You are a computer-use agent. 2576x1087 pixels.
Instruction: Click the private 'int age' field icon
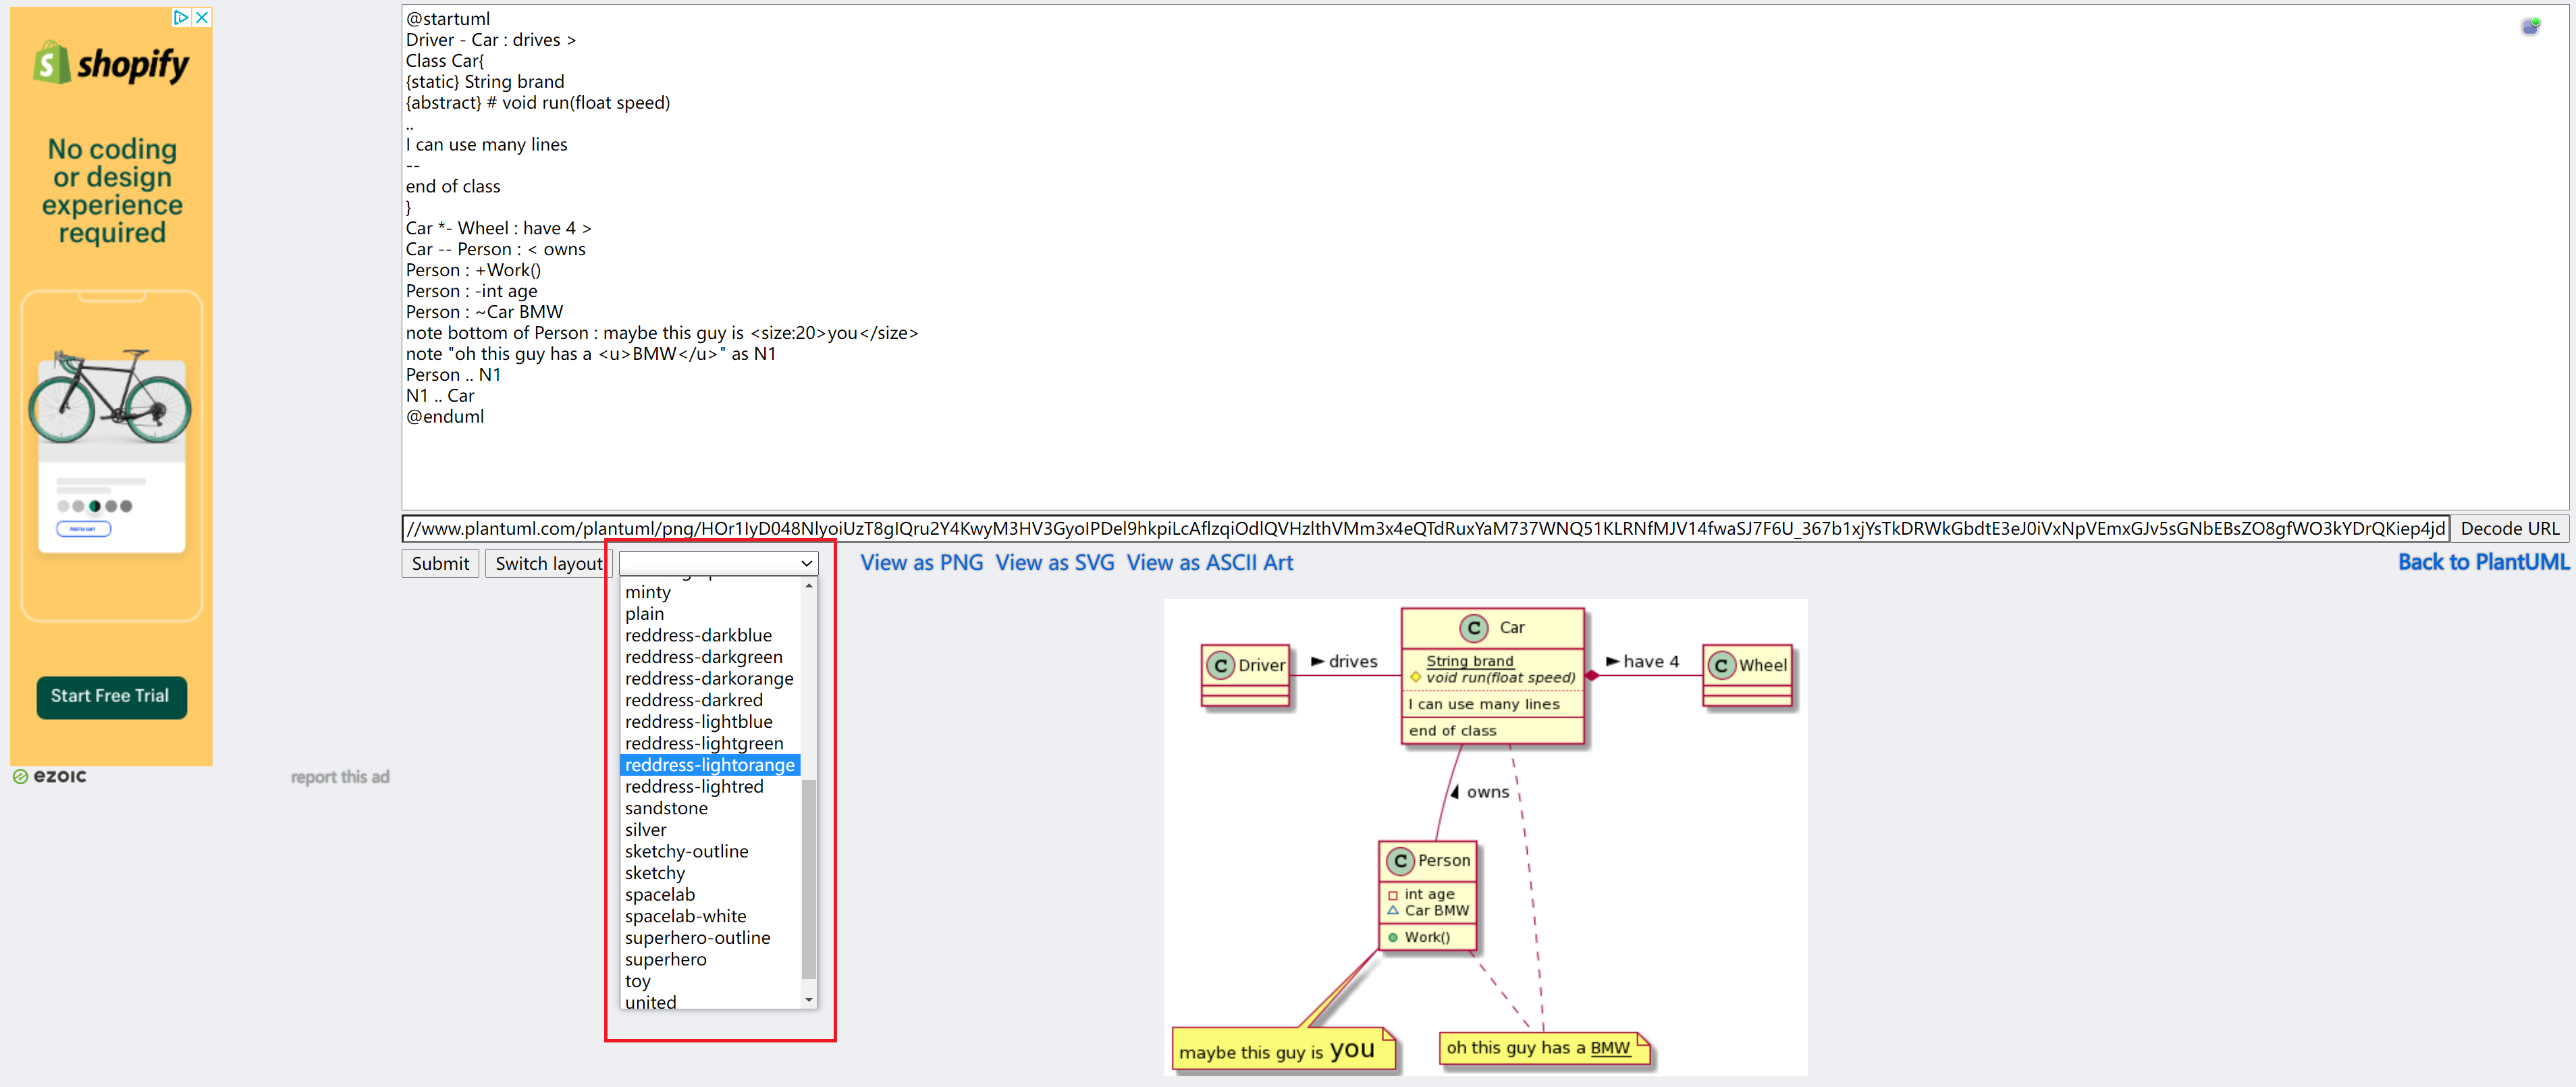pyautogui.click(x=1393, y=895)
